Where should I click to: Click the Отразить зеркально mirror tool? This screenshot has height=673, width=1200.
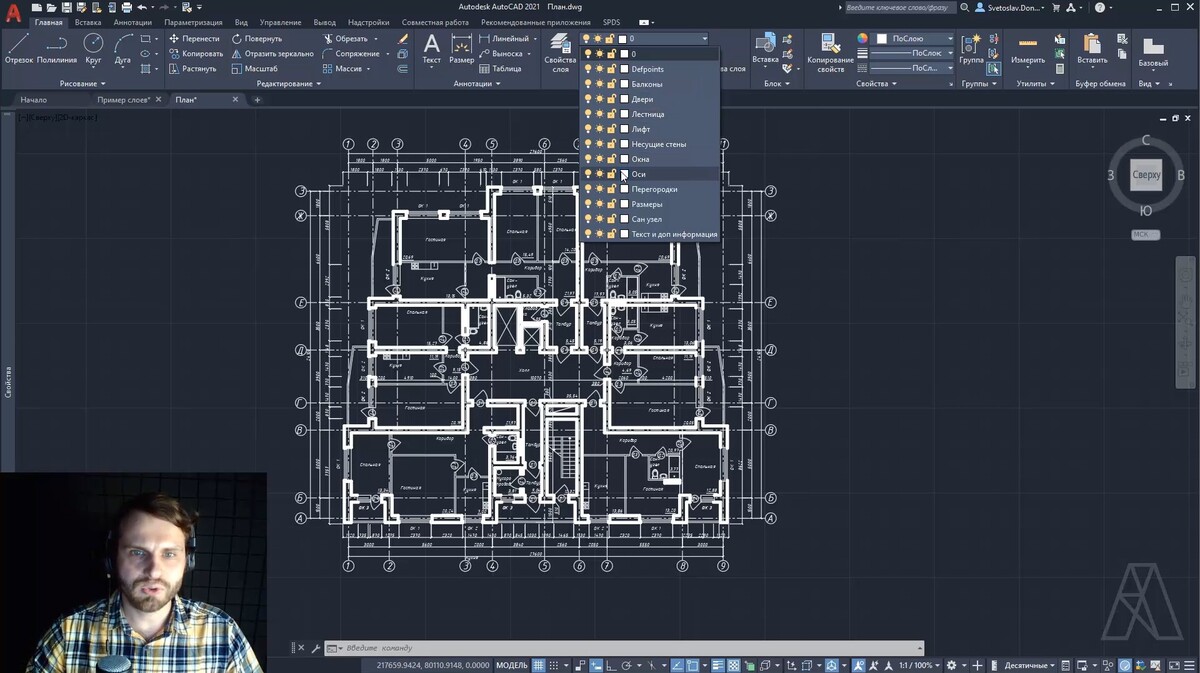click(272, 54)
